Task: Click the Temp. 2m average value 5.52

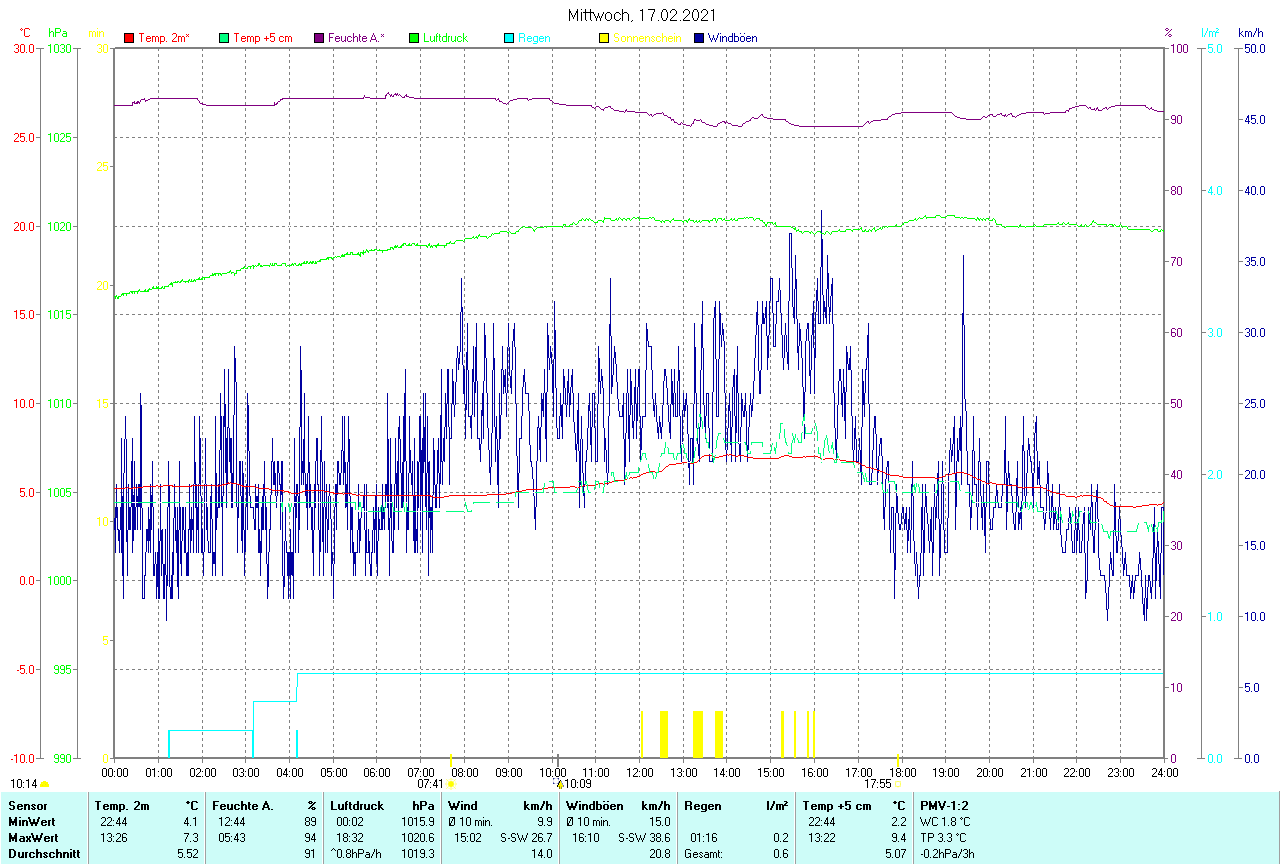Action: 188,854
